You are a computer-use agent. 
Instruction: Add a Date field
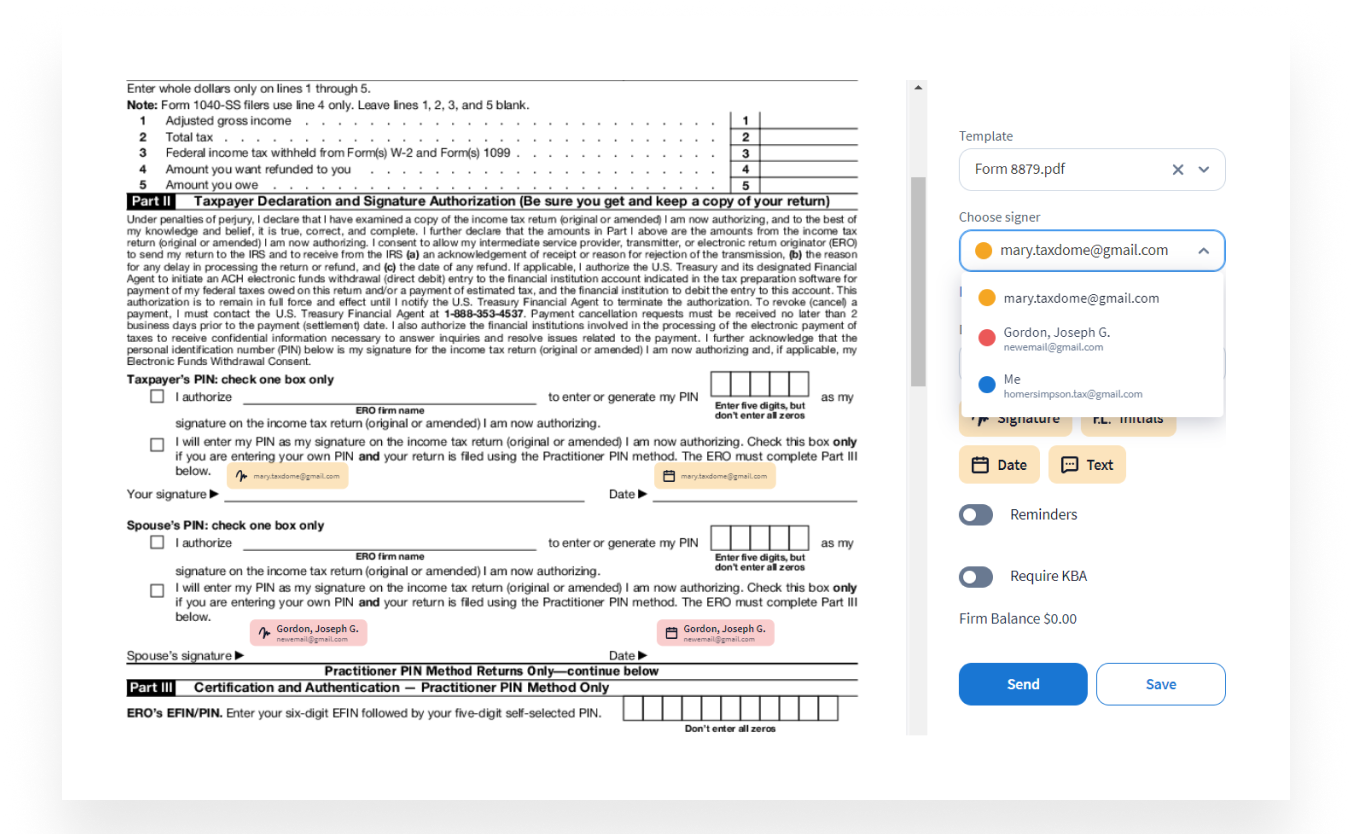coord(999,465)
